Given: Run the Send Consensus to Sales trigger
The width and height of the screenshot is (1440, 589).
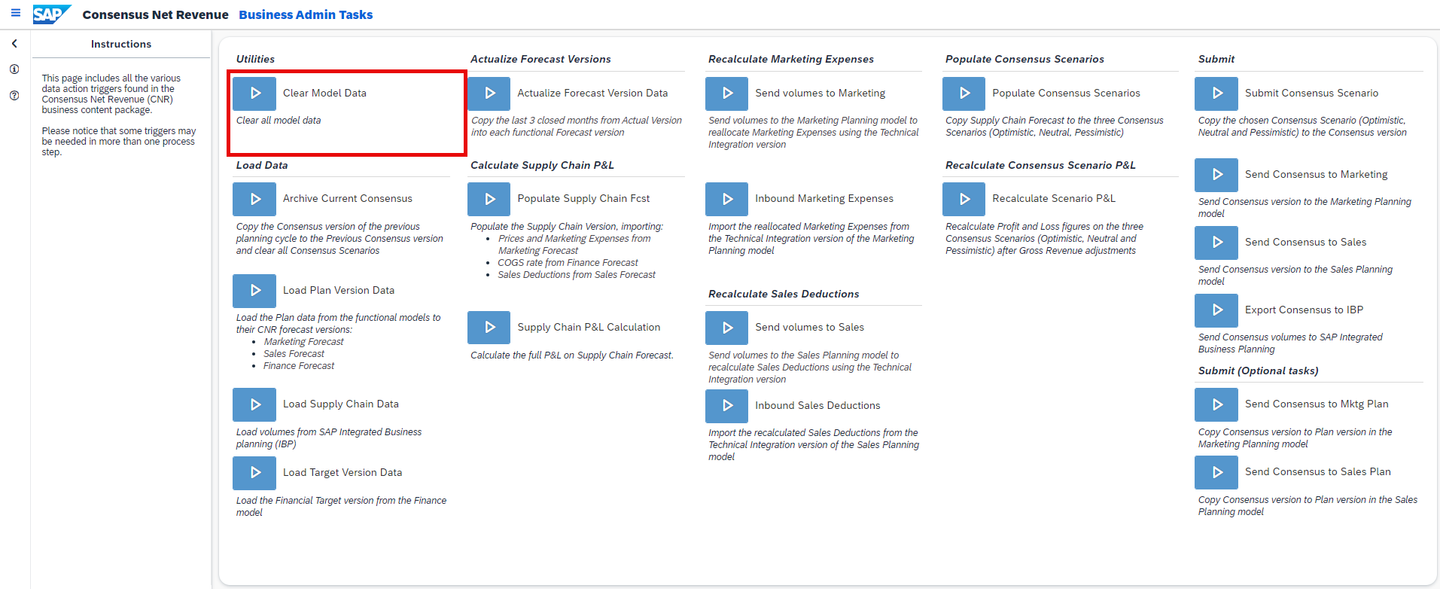Looking at the screenshot, I should click(1217, 242).
